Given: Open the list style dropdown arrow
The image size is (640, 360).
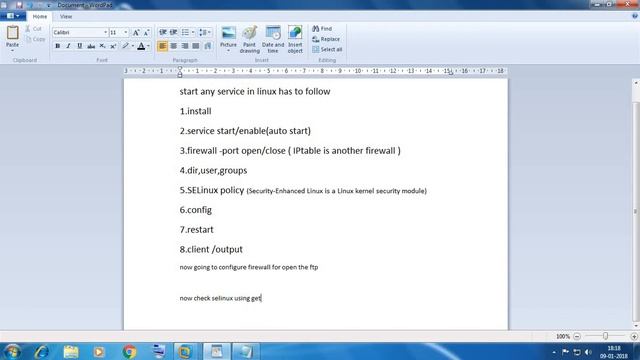Looking at the screenshot, I should pyautogui.click(x=193, y=32).
